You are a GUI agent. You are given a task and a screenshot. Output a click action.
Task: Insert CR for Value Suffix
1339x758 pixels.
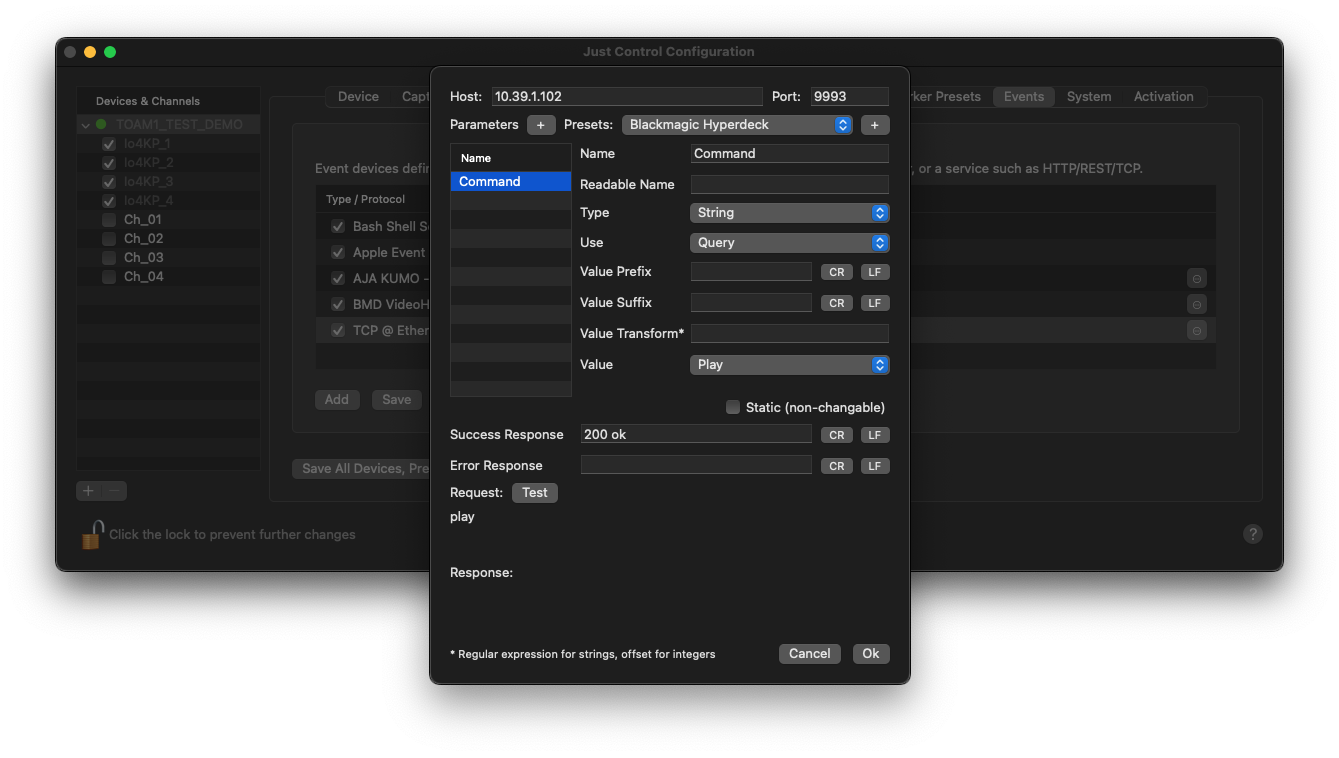pyautogui.click(x=836, y=303)
